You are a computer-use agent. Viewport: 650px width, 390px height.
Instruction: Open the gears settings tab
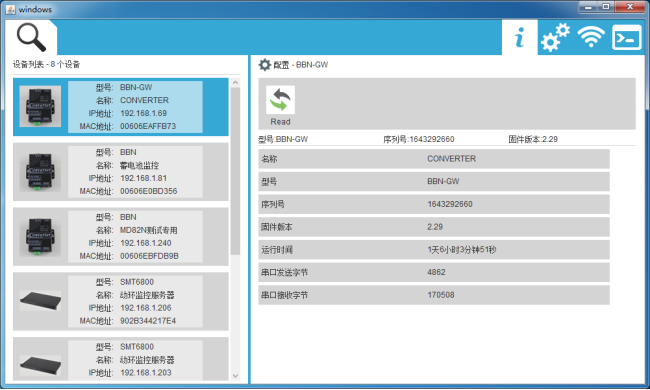555,37
